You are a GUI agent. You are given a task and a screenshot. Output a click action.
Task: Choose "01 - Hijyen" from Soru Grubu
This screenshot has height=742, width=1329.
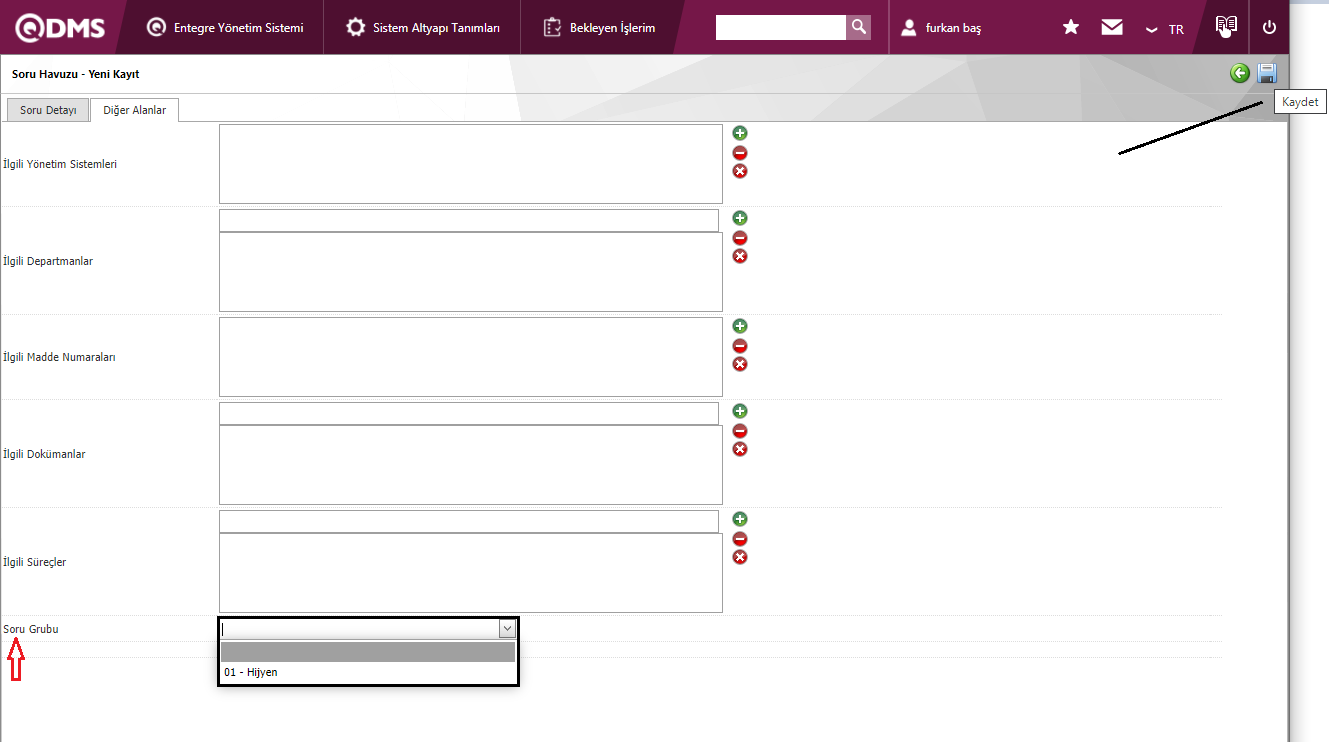(368, 672)
